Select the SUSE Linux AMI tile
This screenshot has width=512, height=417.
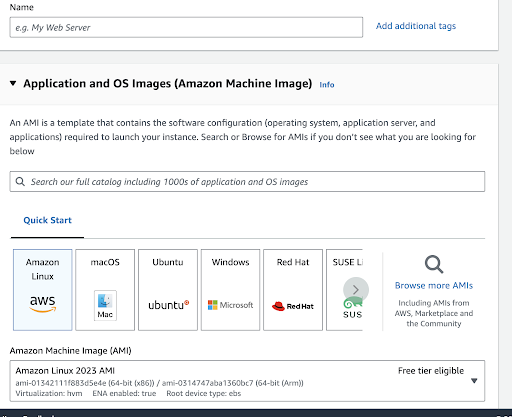pyautogui.click(x=344, y=290)
